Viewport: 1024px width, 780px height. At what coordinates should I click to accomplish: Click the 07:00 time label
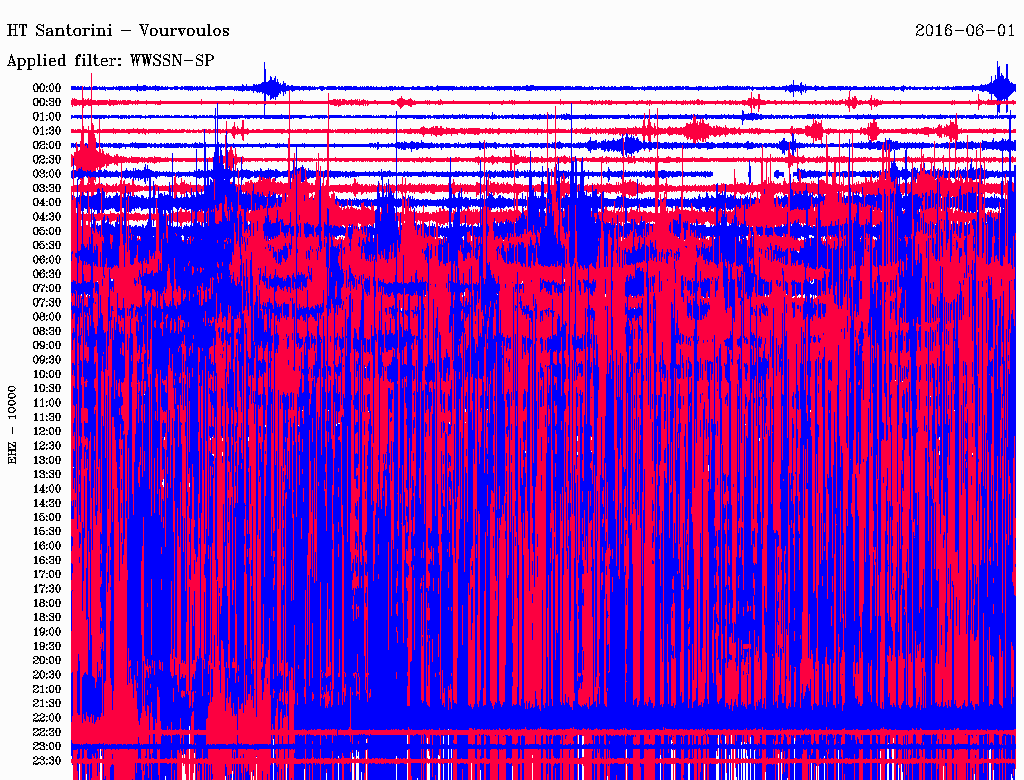pos(47,288)
